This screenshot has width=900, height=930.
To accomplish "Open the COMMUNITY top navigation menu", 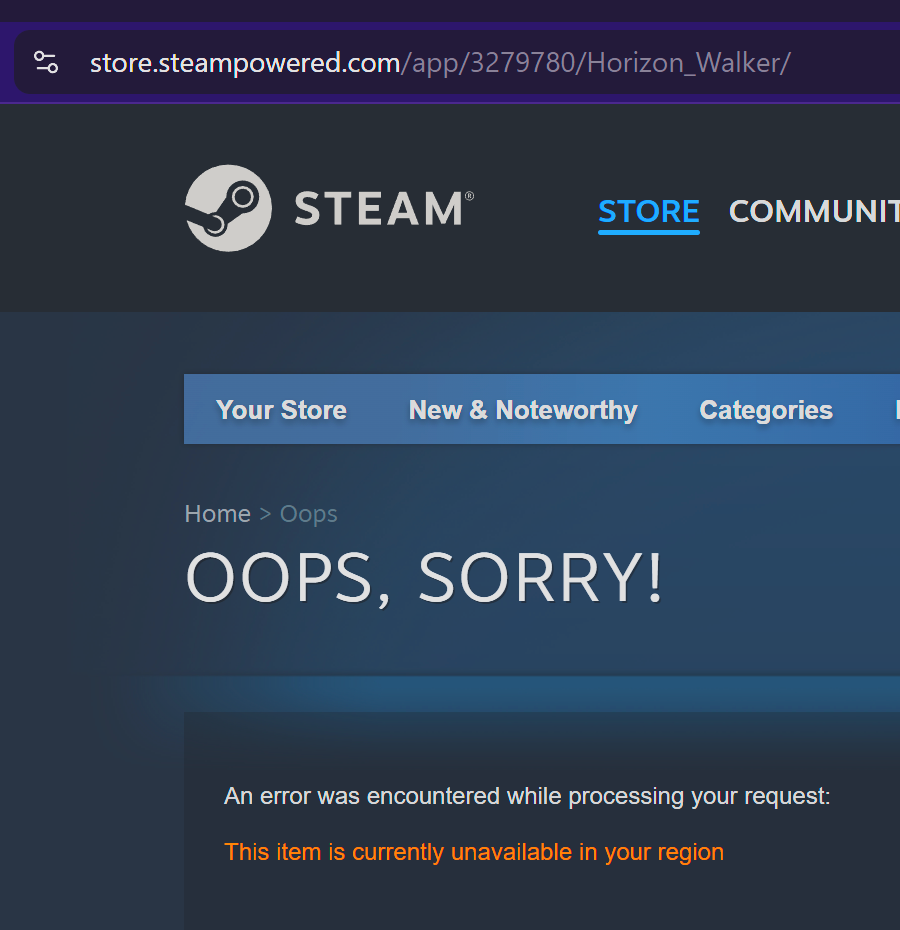I will click(x=814, y=211).
